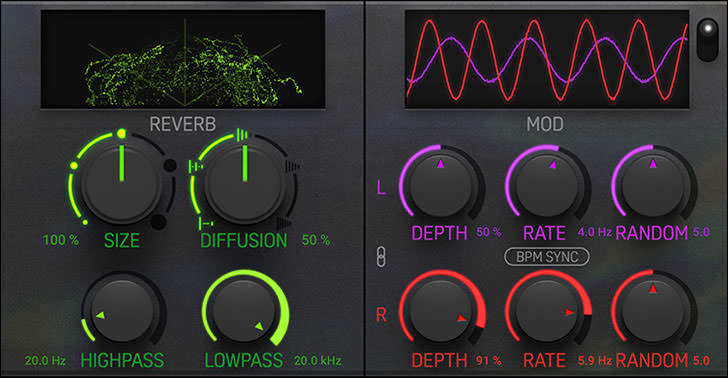728x378 pixels.
Task: Click the reverb particle visualizer display
Action: click(x=183, y=59)
